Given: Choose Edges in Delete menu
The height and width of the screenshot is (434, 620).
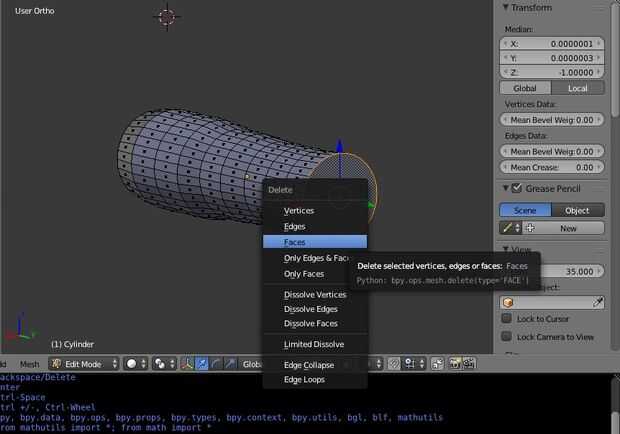Looking at the screenshot, I should (315, 226).
